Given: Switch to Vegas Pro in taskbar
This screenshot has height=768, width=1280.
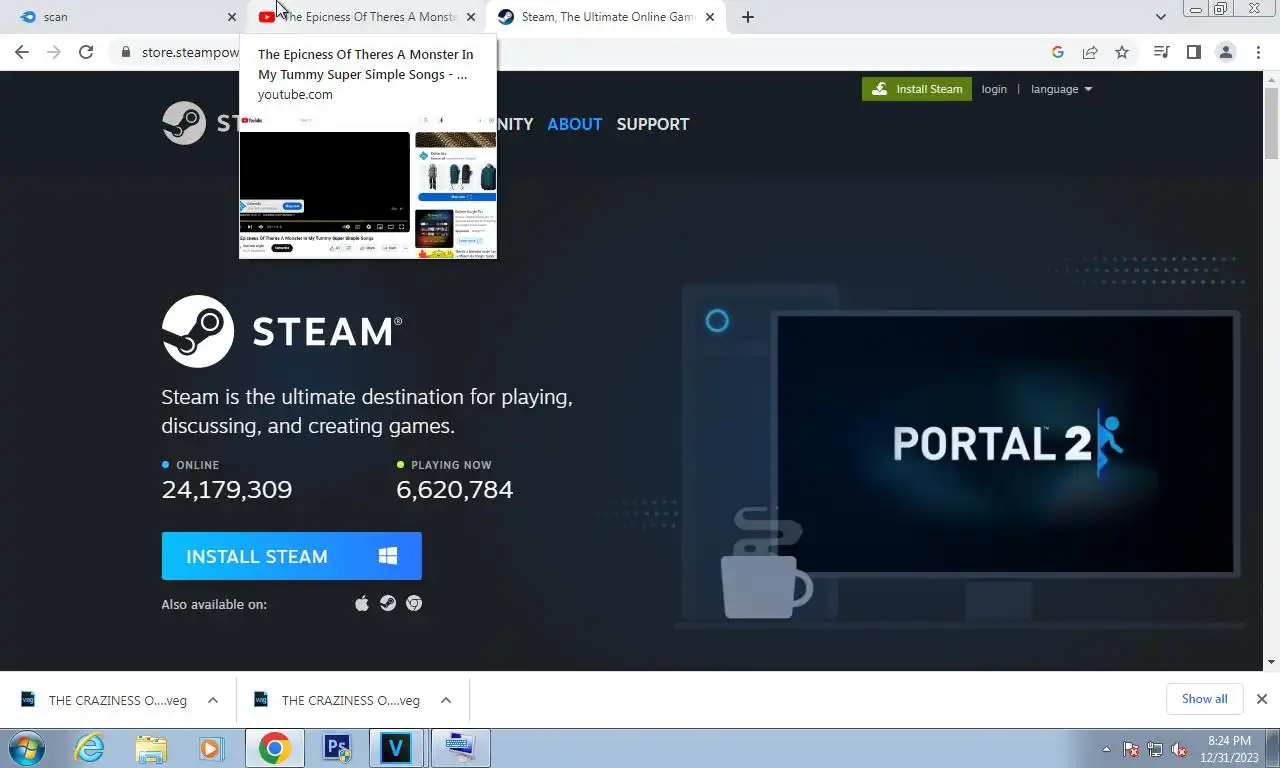Looking at the screenshot, I should [396, 748].
